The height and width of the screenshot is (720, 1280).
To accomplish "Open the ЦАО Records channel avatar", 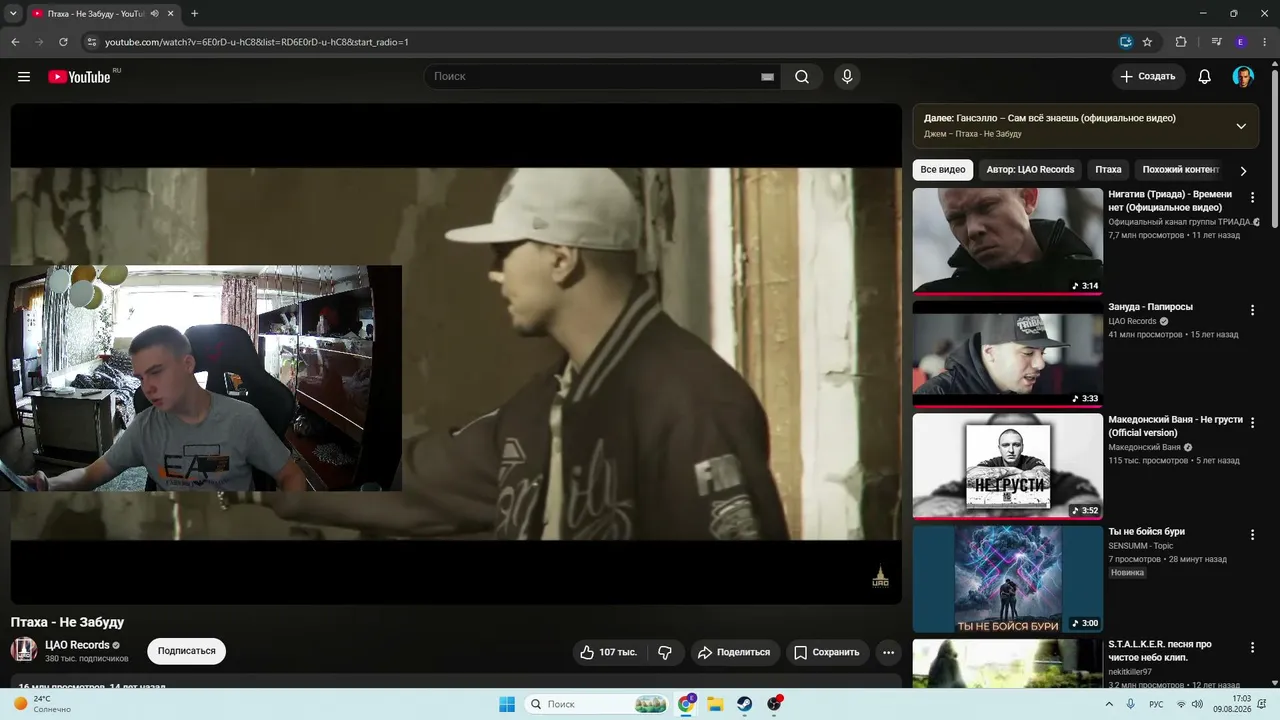I will coord(24,650).
